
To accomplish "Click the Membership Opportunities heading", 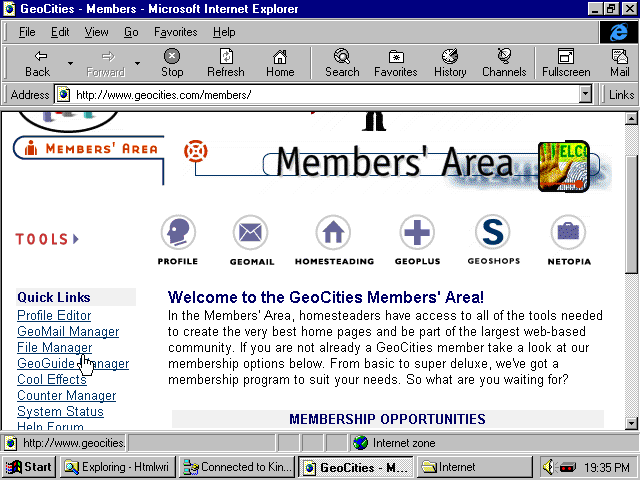I will click(387, 419).
